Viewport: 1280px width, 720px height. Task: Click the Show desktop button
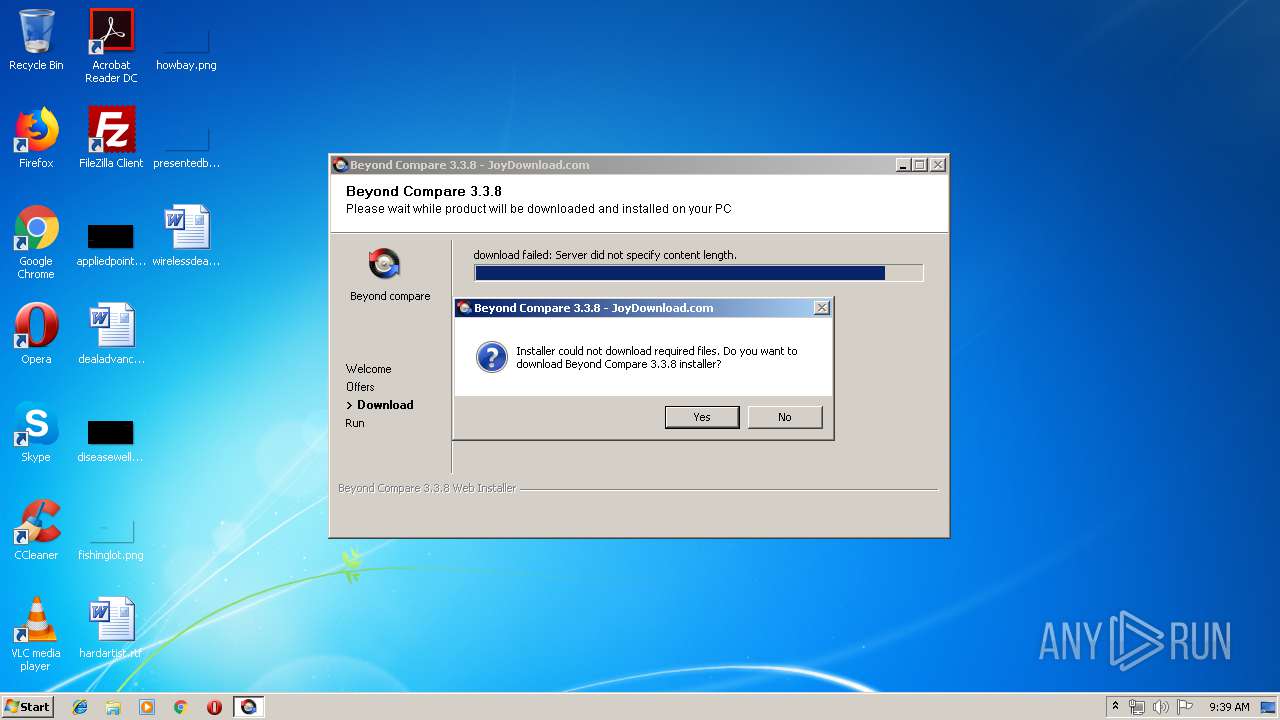click(x=1269, y=707)
